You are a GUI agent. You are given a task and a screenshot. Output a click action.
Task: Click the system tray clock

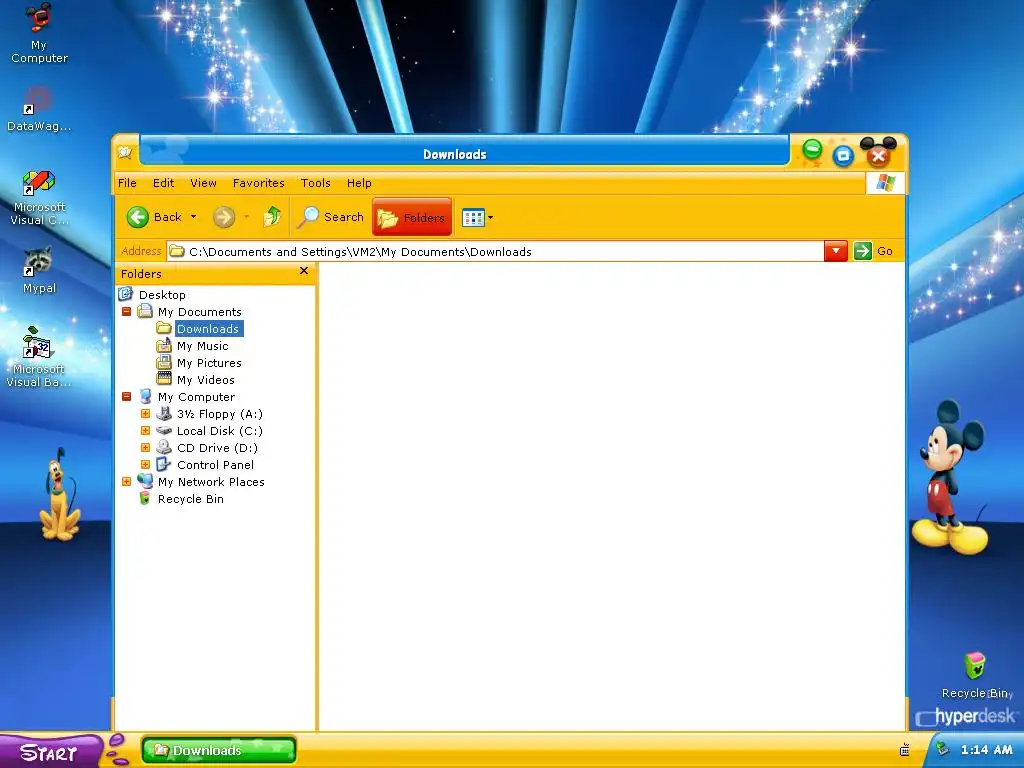pyautogui.click(x=985, y=750)
